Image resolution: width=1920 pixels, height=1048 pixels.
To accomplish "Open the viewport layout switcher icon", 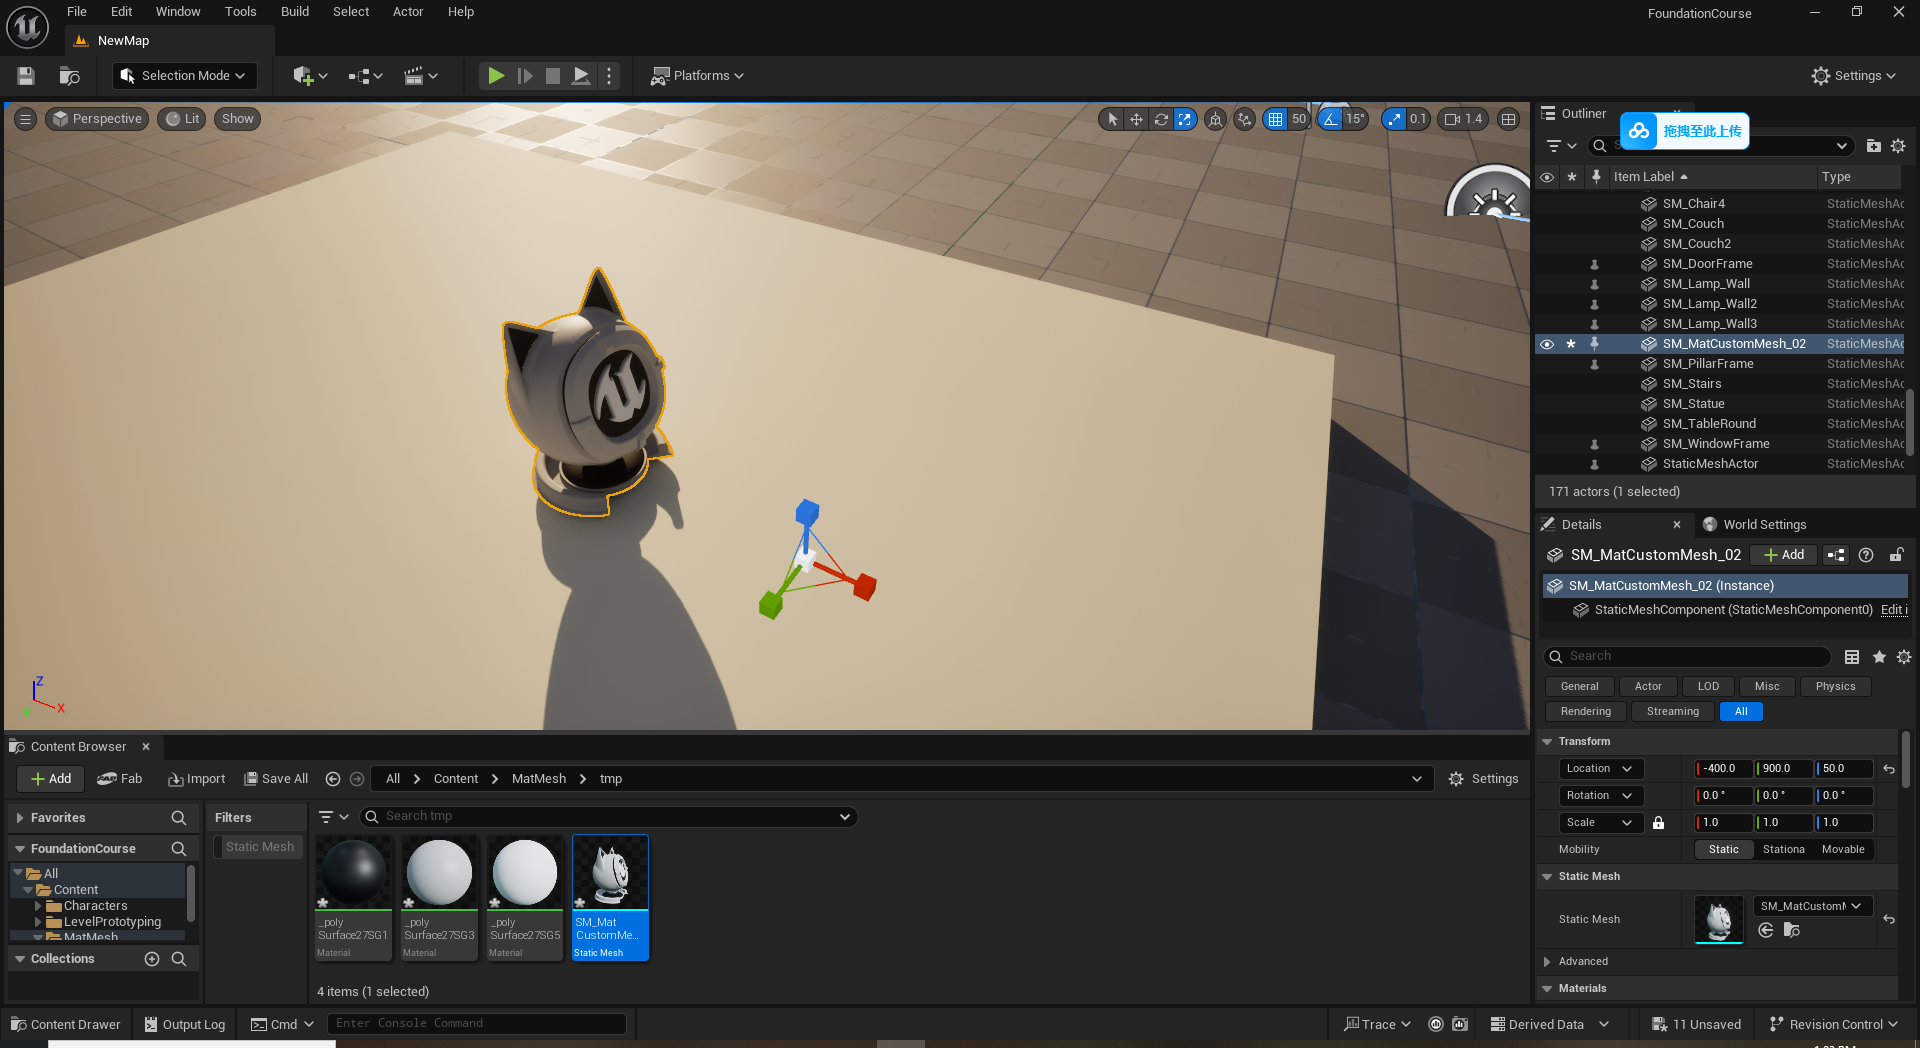I will click(x=1509, y=119).
